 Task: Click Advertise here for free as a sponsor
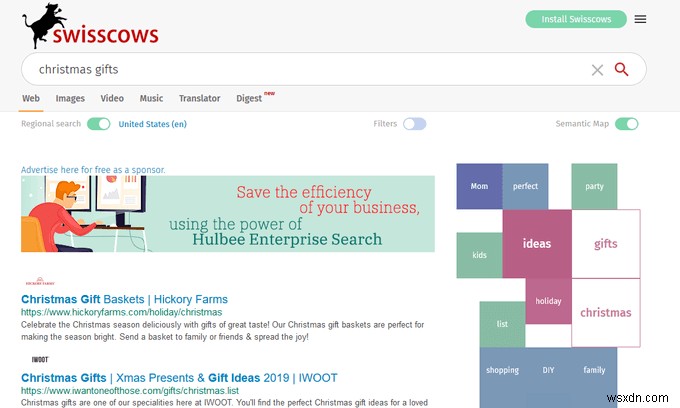pos(93,170)
